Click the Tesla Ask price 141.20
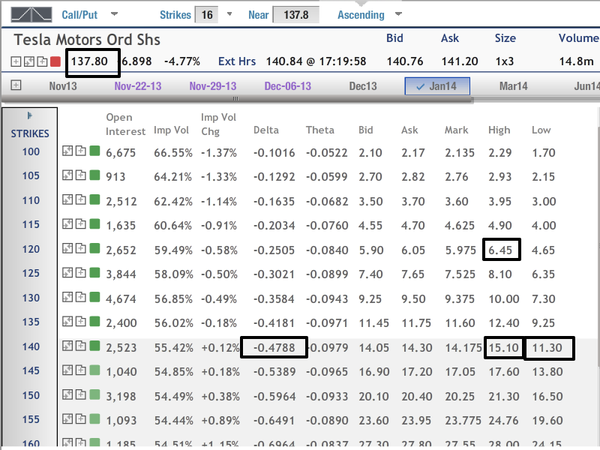The image size is (600, 450). 460,62
